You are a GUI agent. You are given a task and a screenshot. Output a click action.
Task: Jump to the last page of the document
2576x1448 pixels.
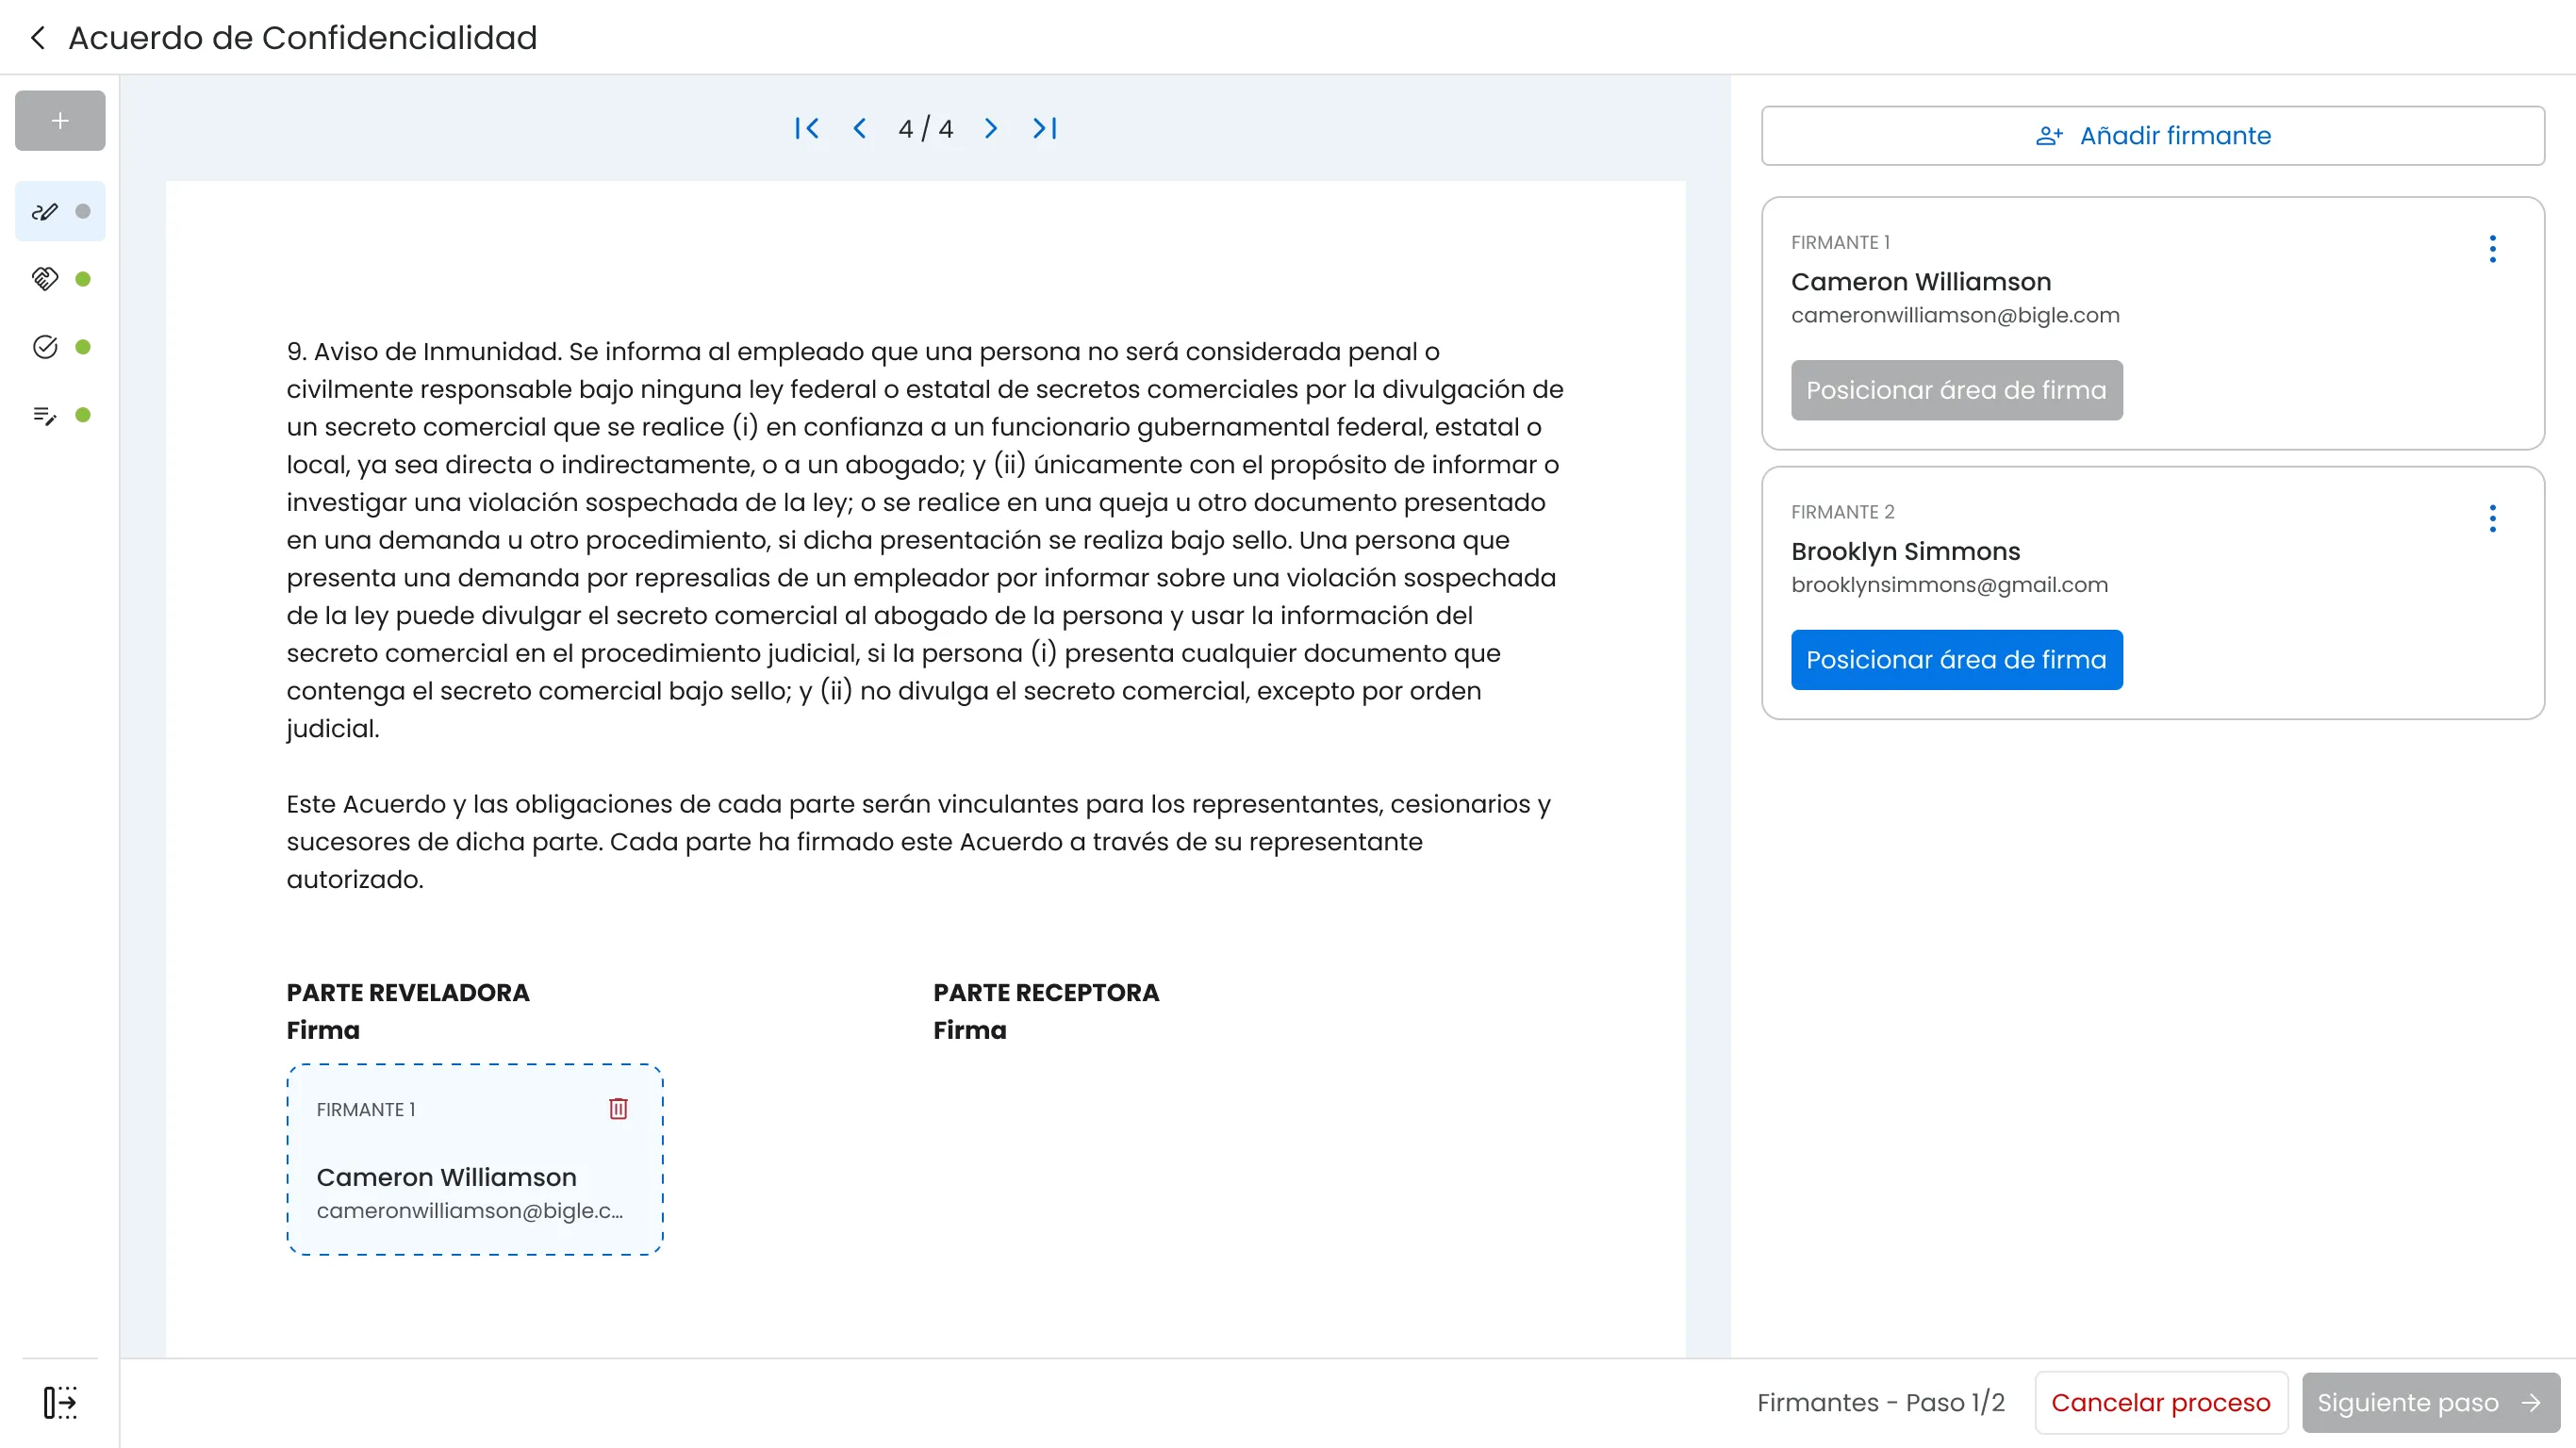tap(1045, 128)
